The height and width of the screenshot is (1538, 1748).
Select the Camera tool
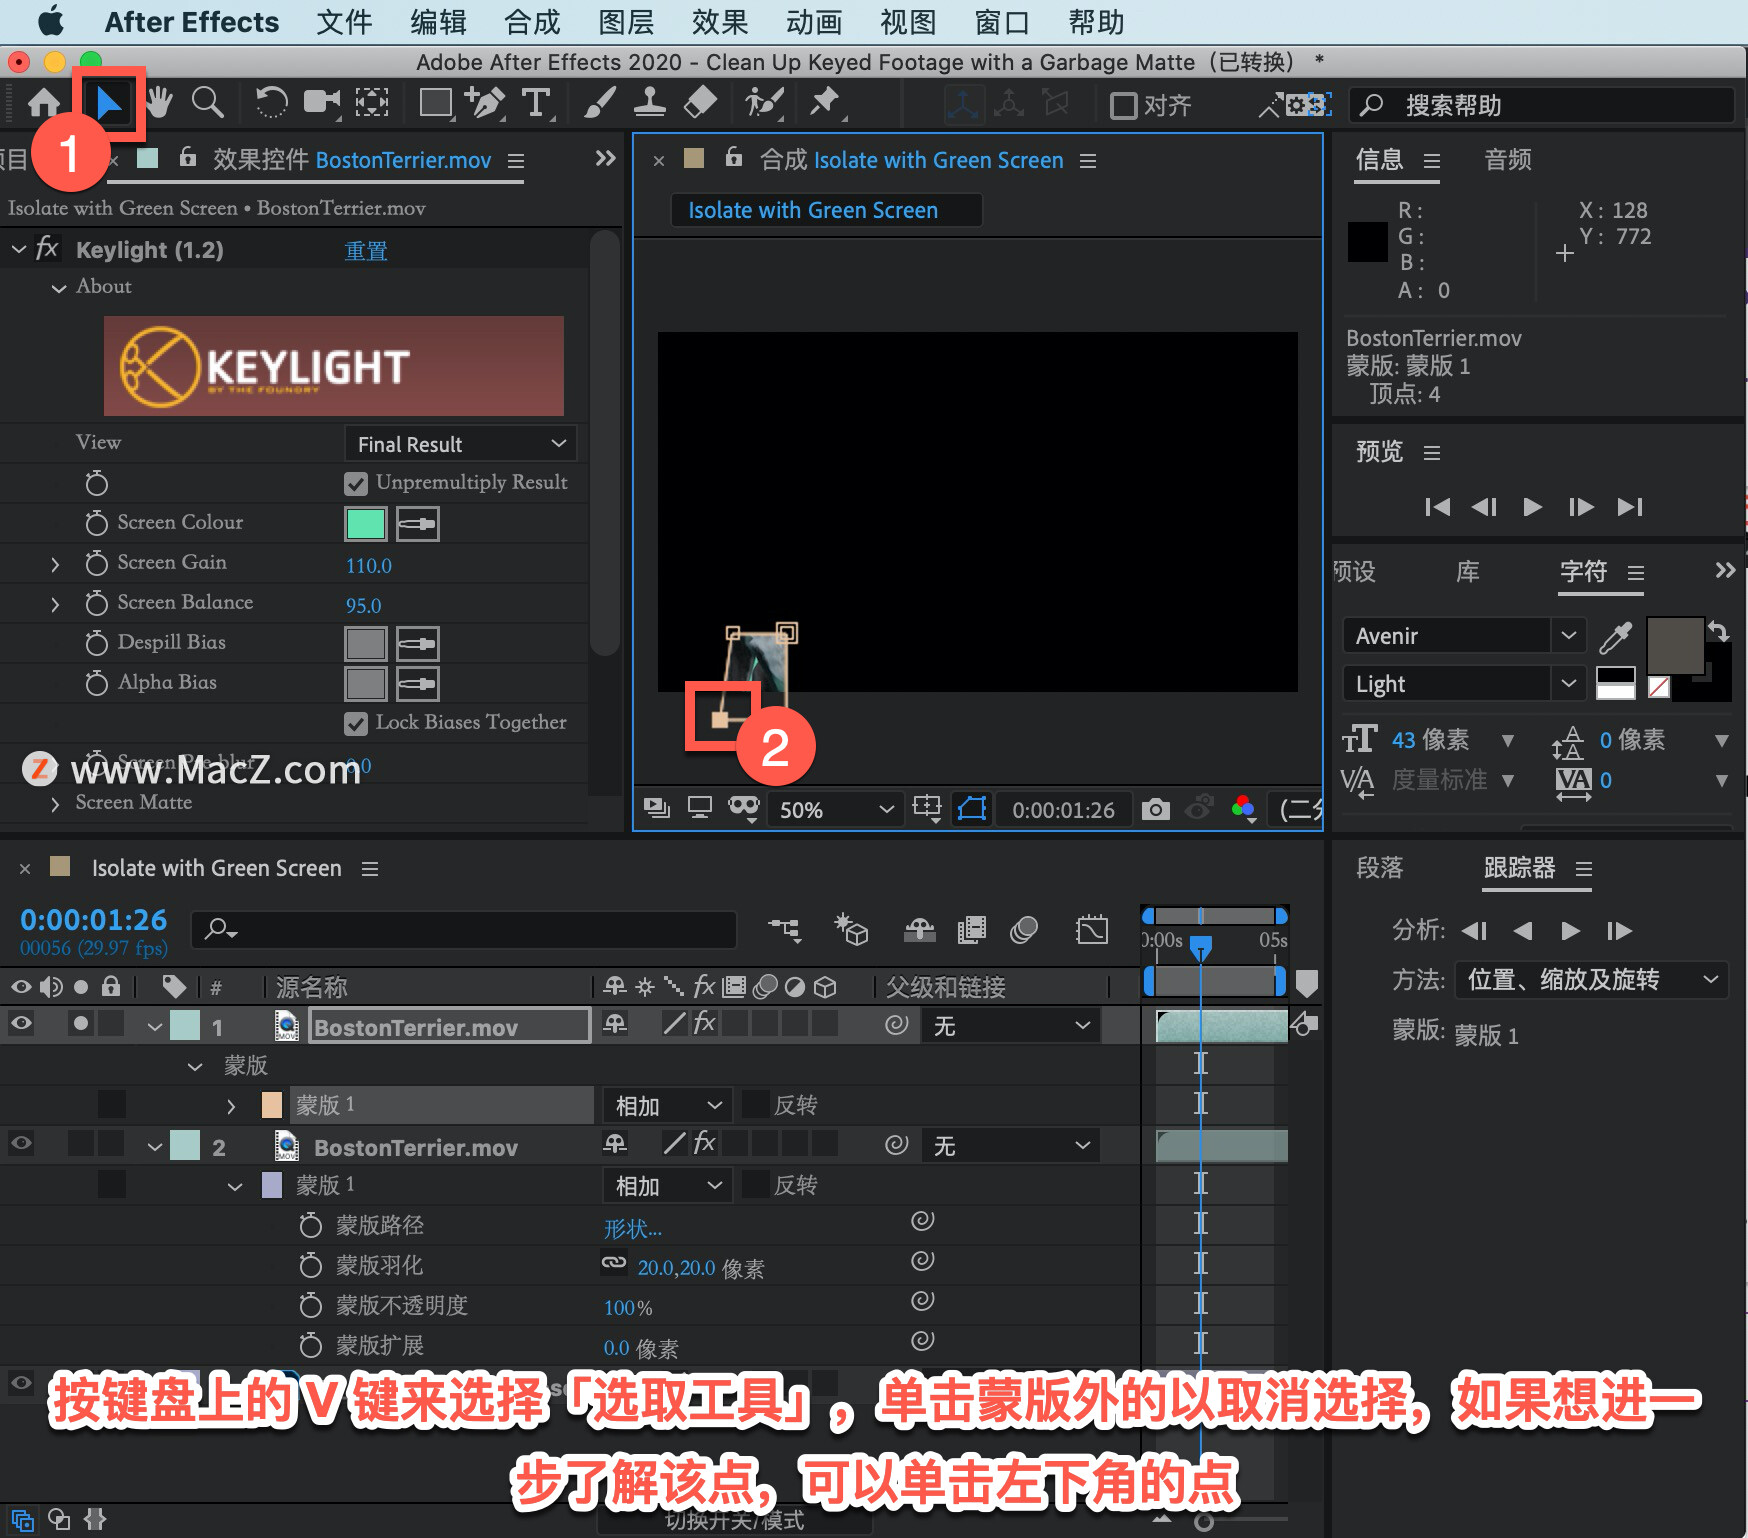coord(321,102)
